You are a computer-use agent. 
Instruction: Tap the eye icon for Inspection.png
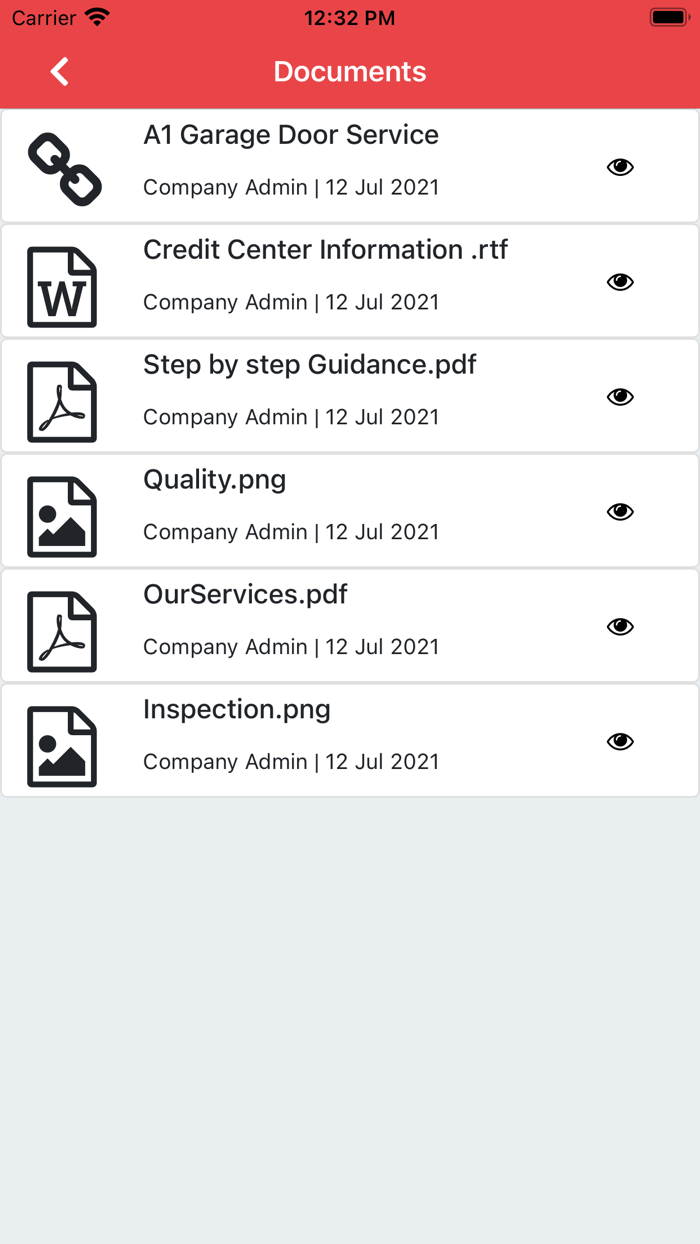click(x=620, y=742)
